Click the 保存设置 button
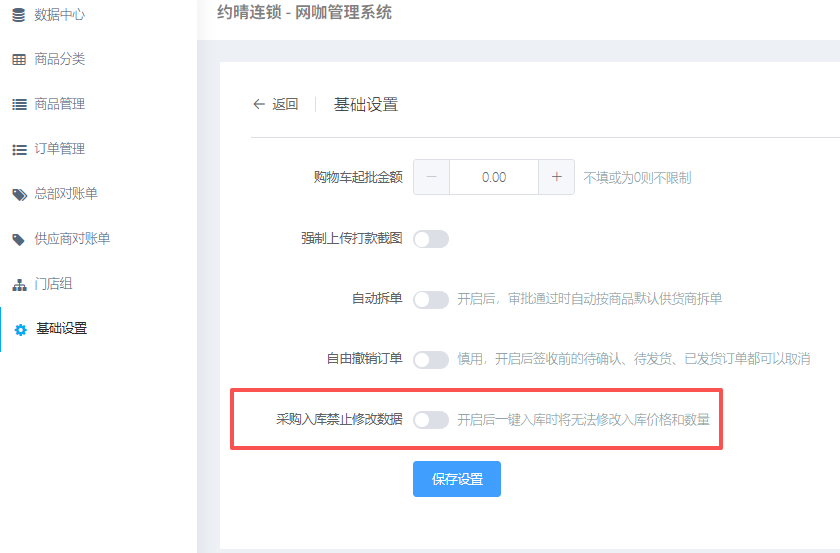 pyautogui.click(x=457, y=479)
